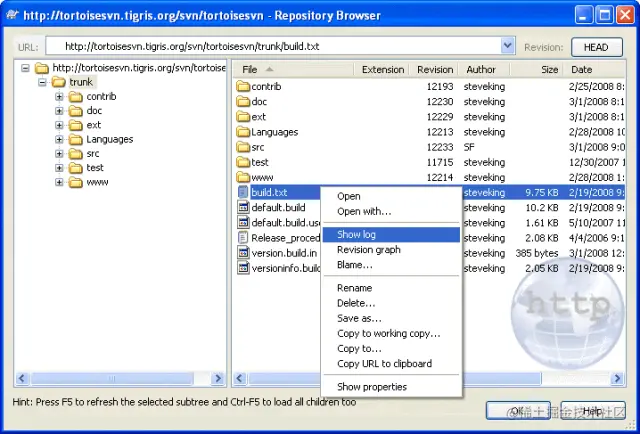Sort by the Size column header
640x434 pixels.
coord(536,70)
